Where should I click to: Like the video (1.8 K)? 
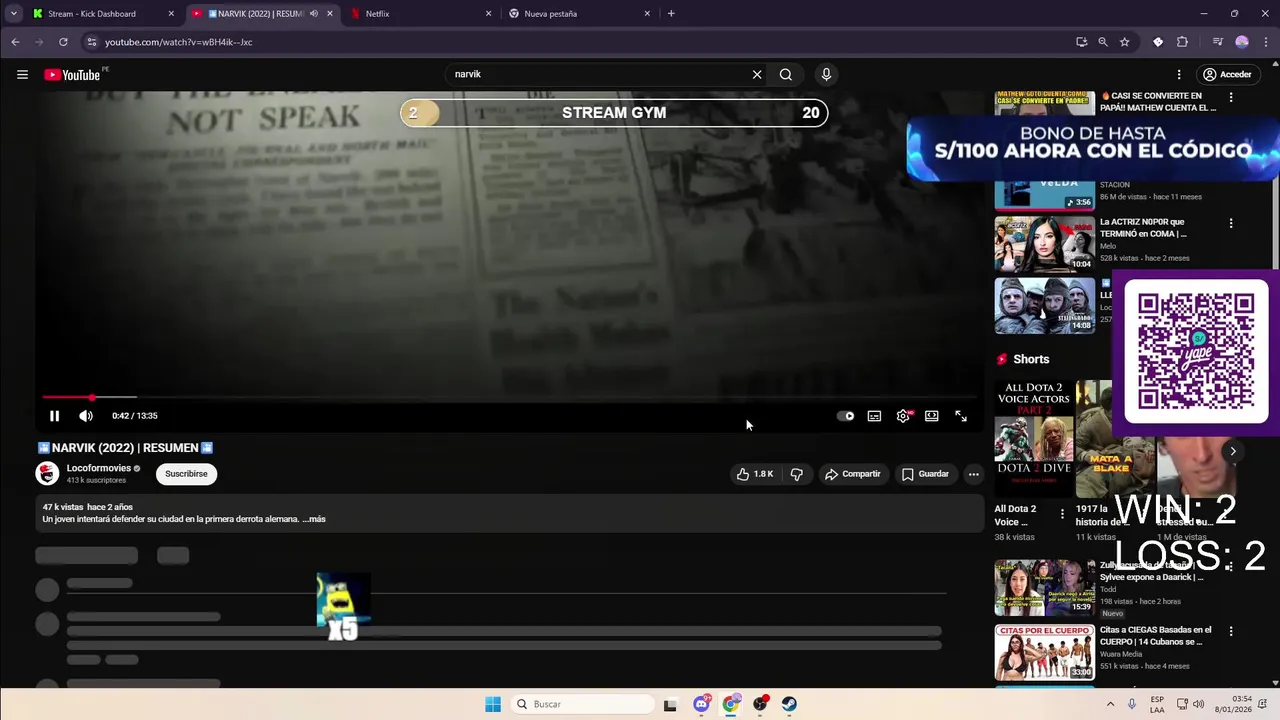[x=755, y=474]
